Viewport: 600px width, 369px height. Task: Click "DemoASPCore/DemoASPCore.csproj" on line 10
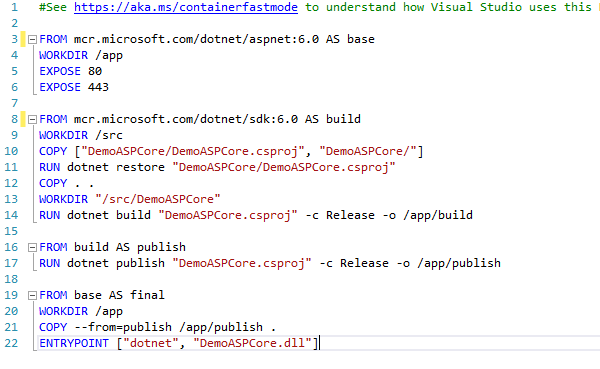click(193, 151)
